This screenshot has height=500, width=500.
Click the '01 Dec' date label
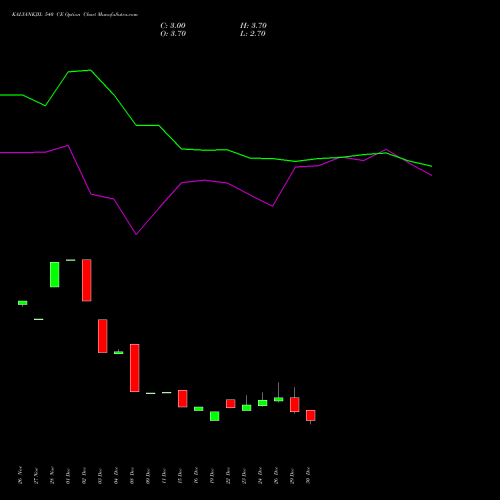[x=68, y=476]
